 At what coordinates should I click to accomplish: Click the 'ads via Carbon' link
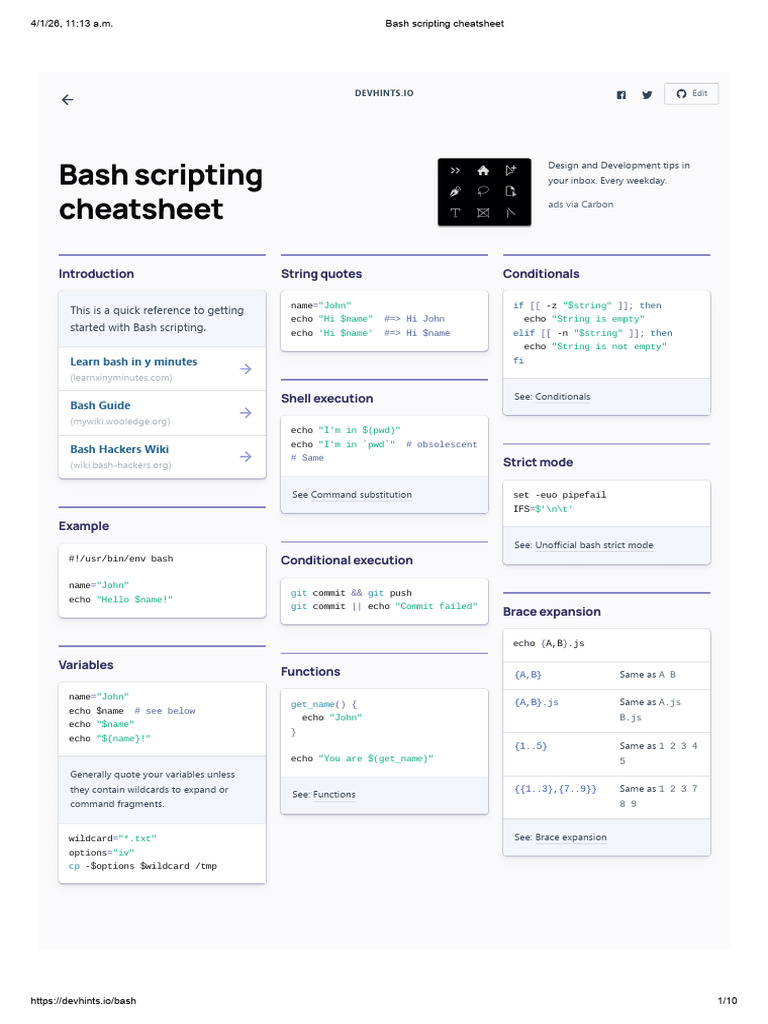(581, 204)
